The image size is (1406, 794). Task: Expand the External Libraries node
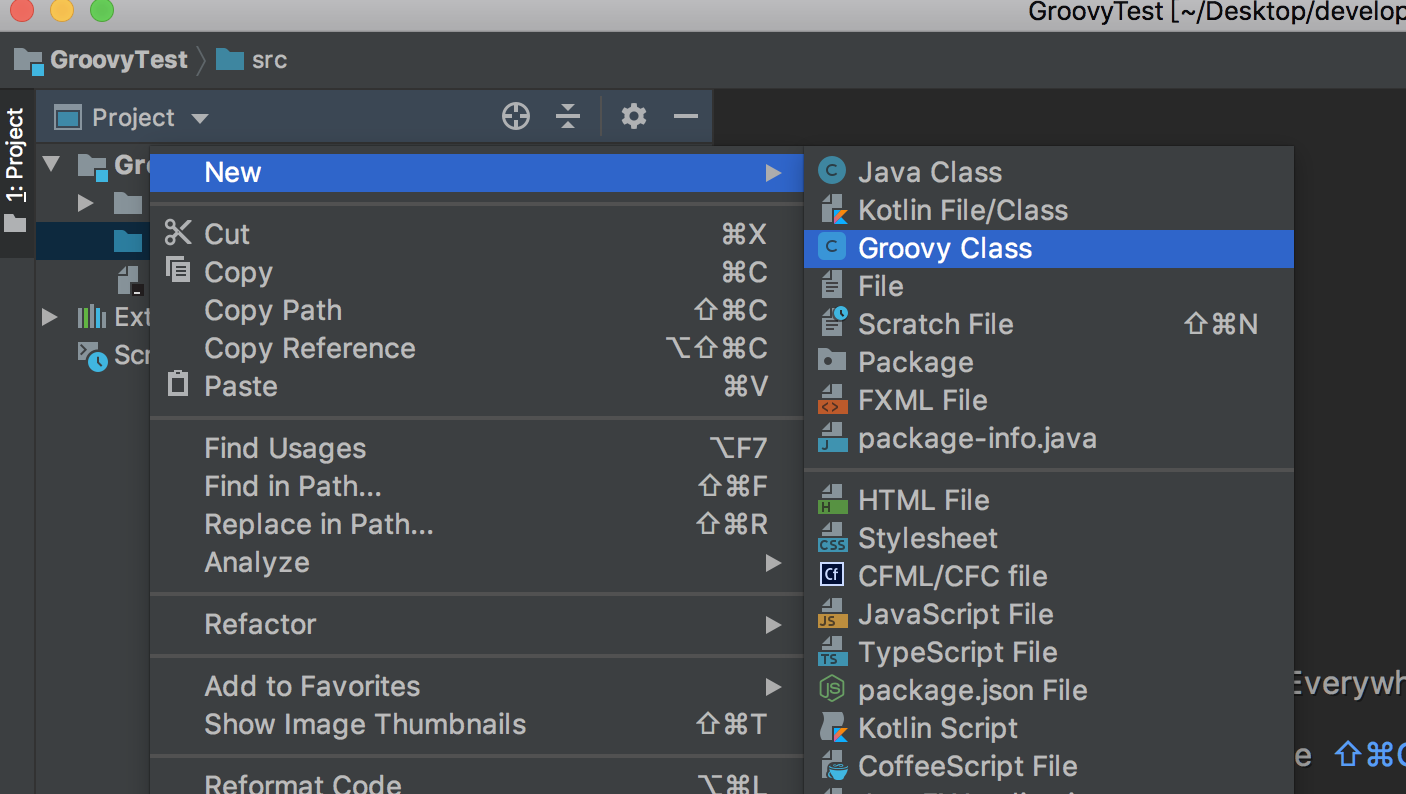[50, 318]
